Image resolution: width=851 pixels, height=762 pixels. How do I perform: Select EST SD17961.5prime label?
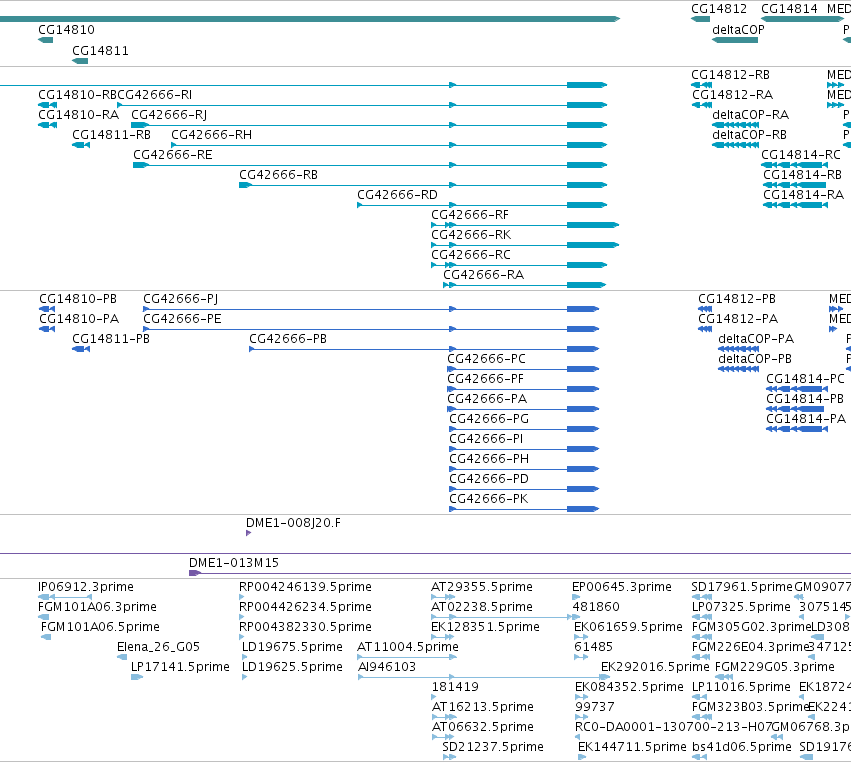pos(742,587)
